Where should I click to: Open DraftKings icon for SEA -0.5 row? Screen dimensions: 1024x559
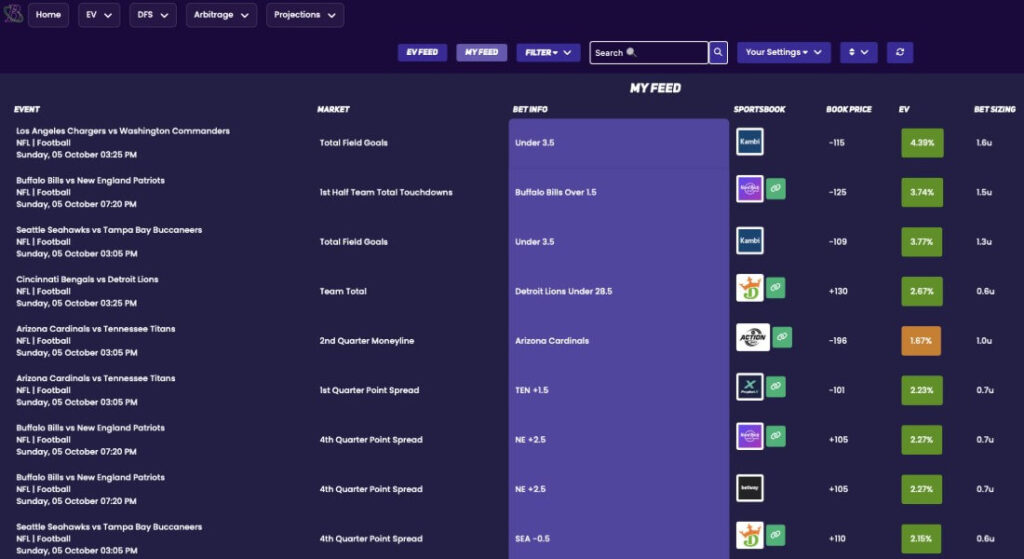point(750,535)
